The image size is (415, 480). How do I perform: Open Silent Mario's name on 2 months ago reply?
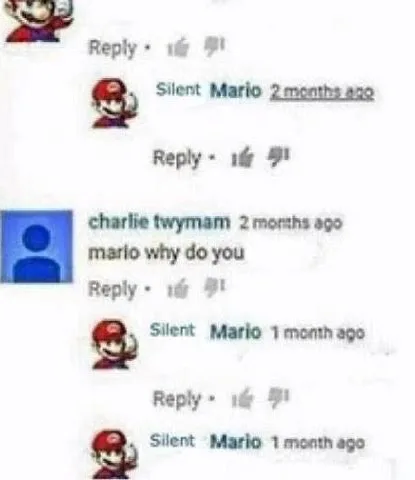[x=209, y=90]
